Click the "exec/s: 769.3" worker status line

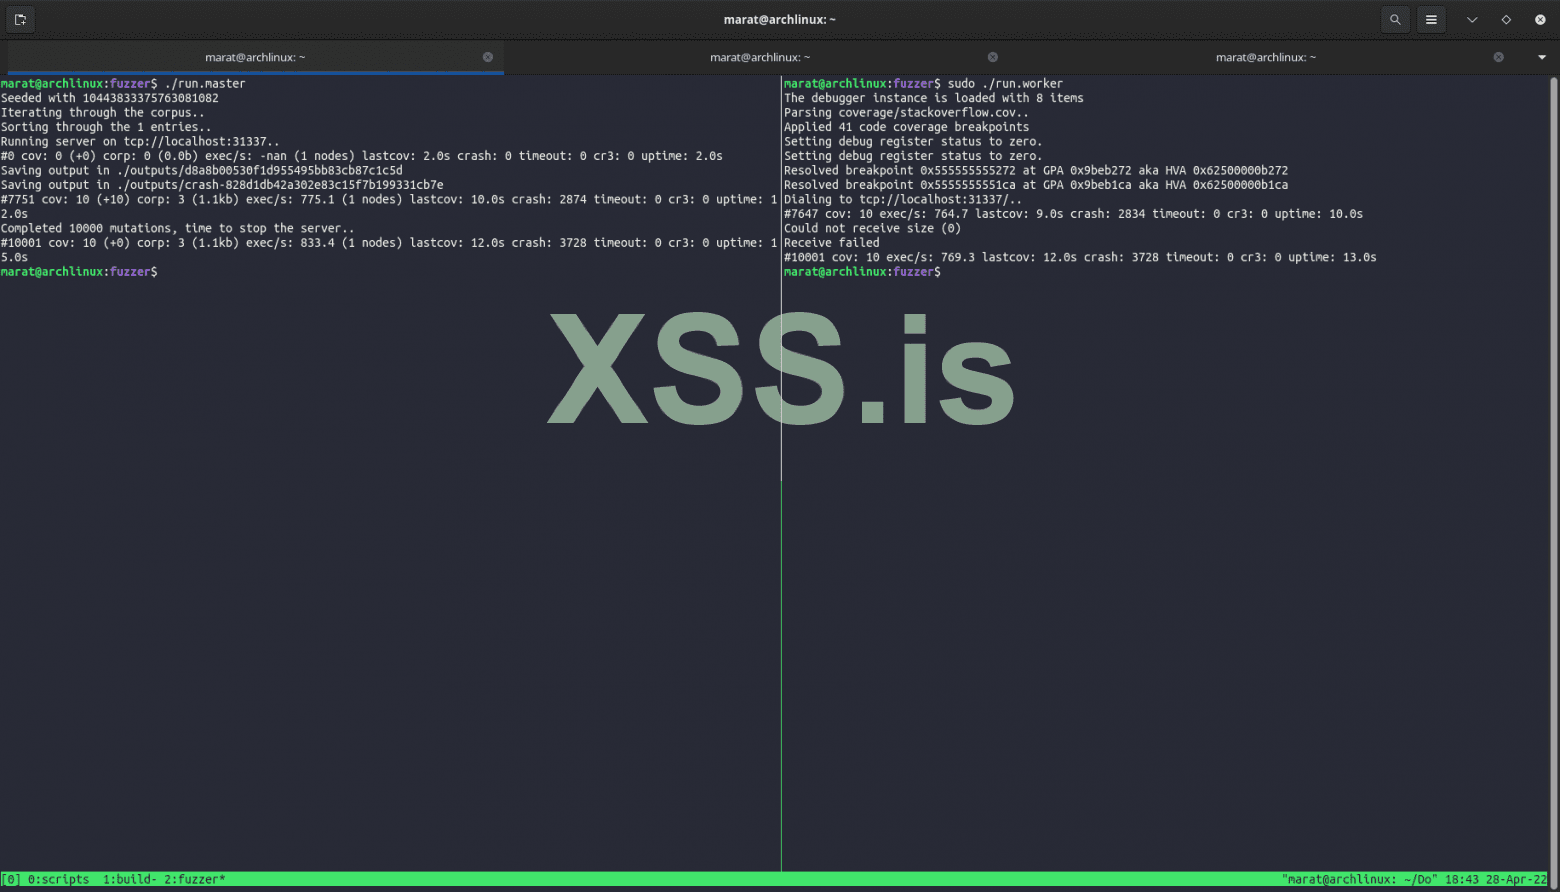[x=1080, y=258]
